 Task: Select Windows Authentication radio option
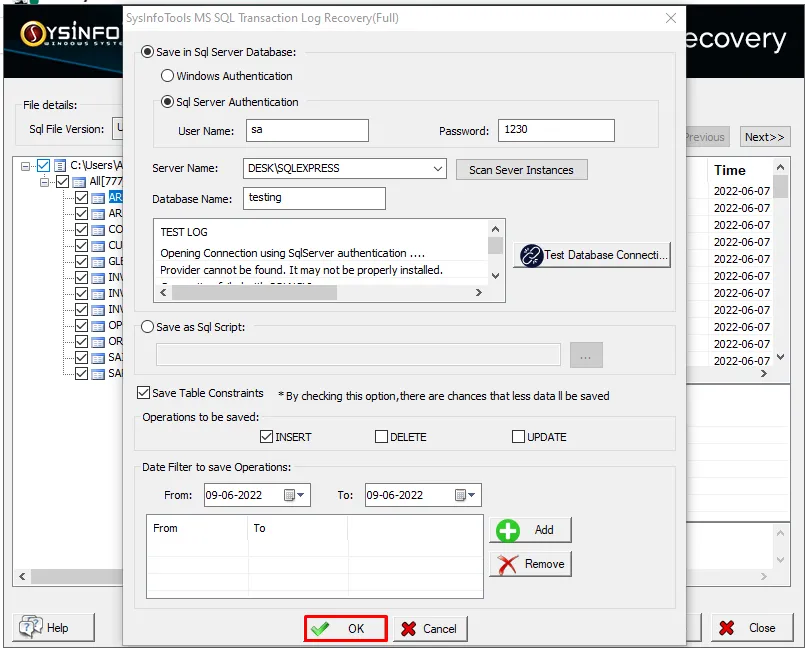point(168,76)
